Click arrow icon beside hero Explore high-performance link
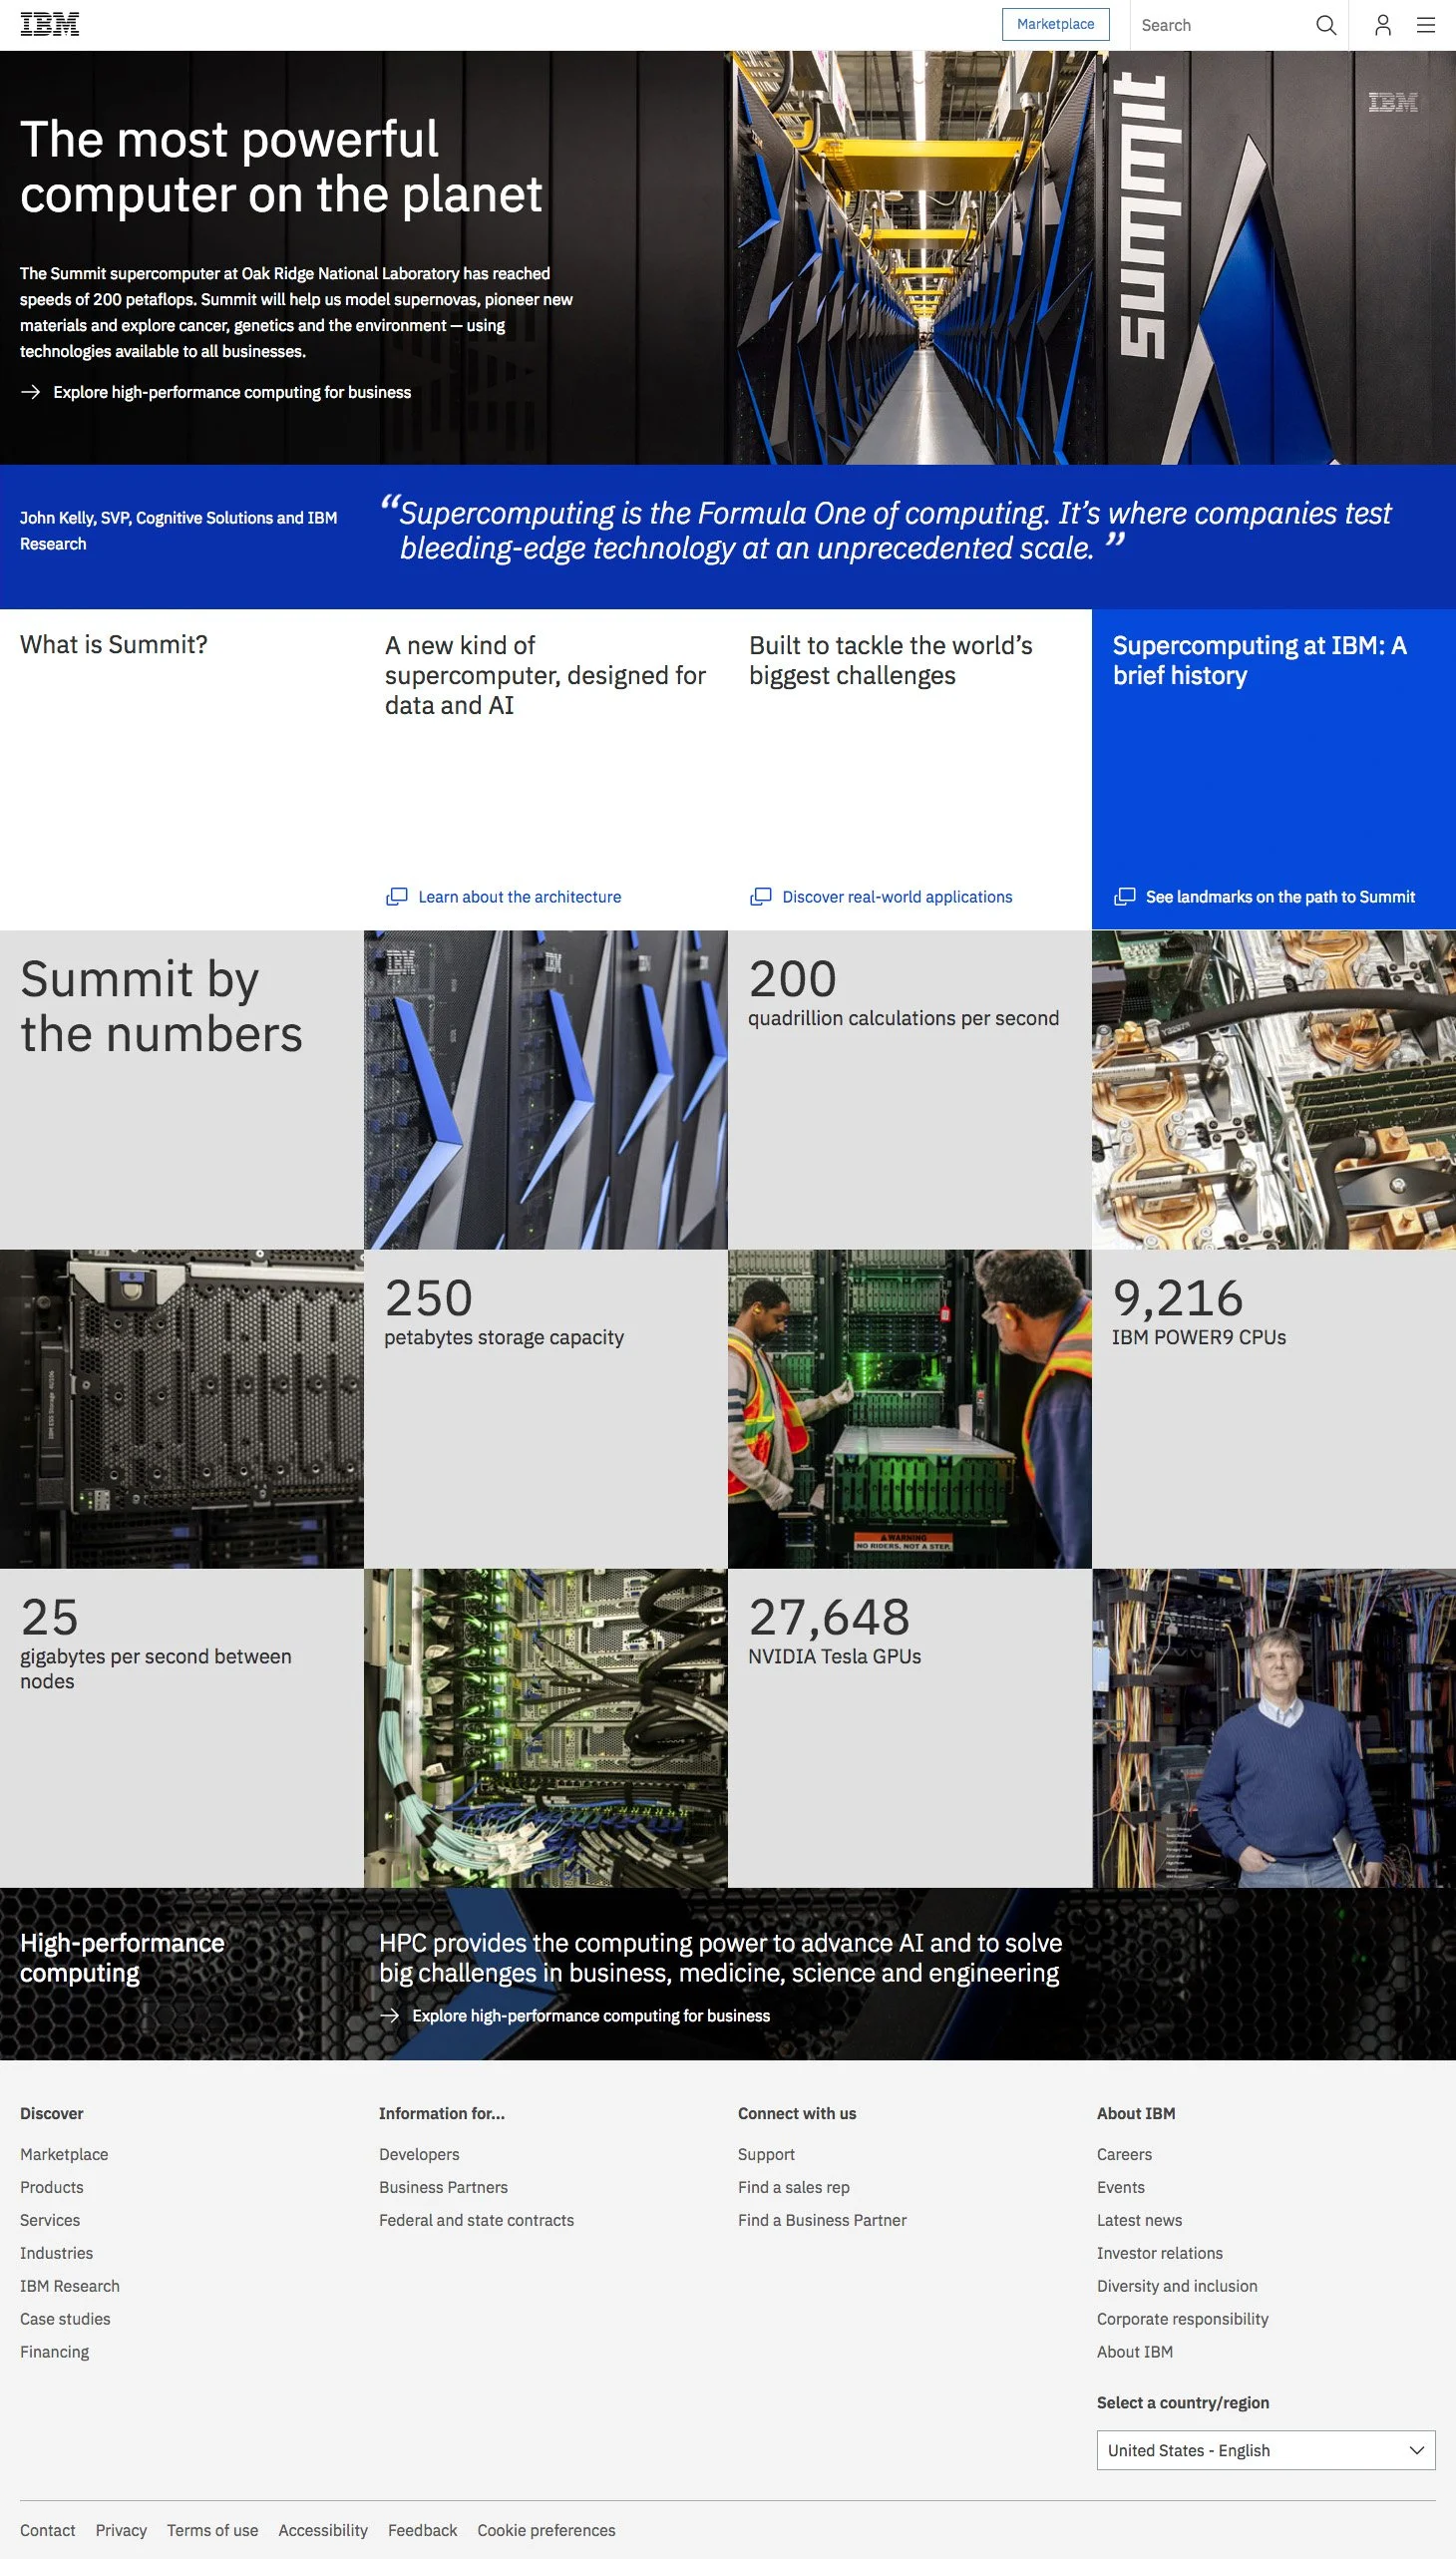The height and width of the screenshot is (2559, 1456). pos(30,392)
